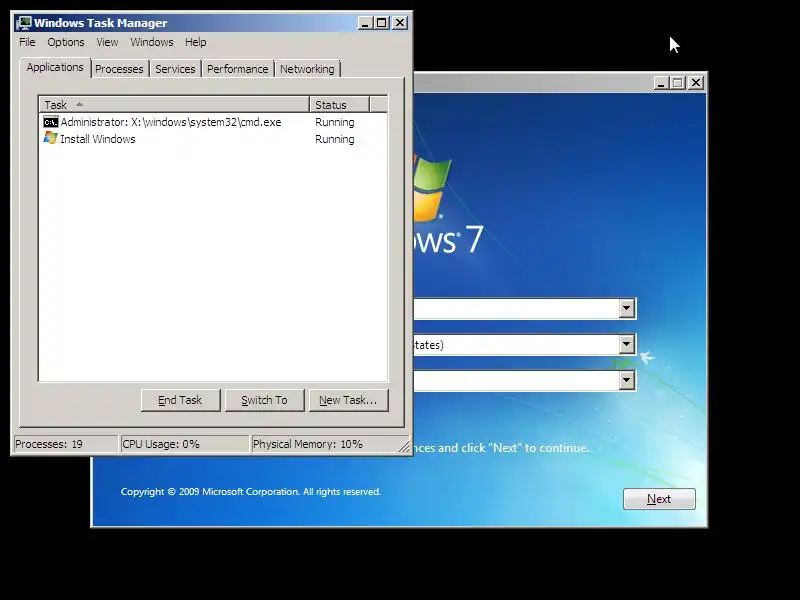Click the Microsoft copyright notice text
The height and width of the screenshot is (600, 800).
251,492
